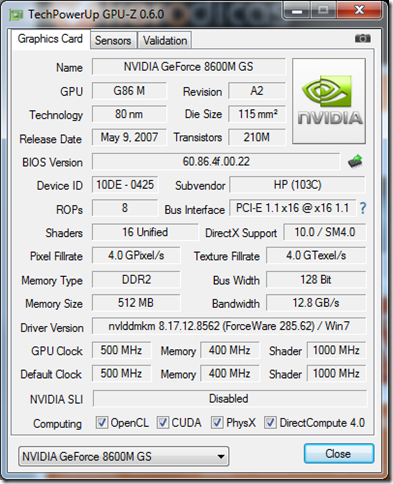Click the Die Size field 115 mm²

[257, 114]
